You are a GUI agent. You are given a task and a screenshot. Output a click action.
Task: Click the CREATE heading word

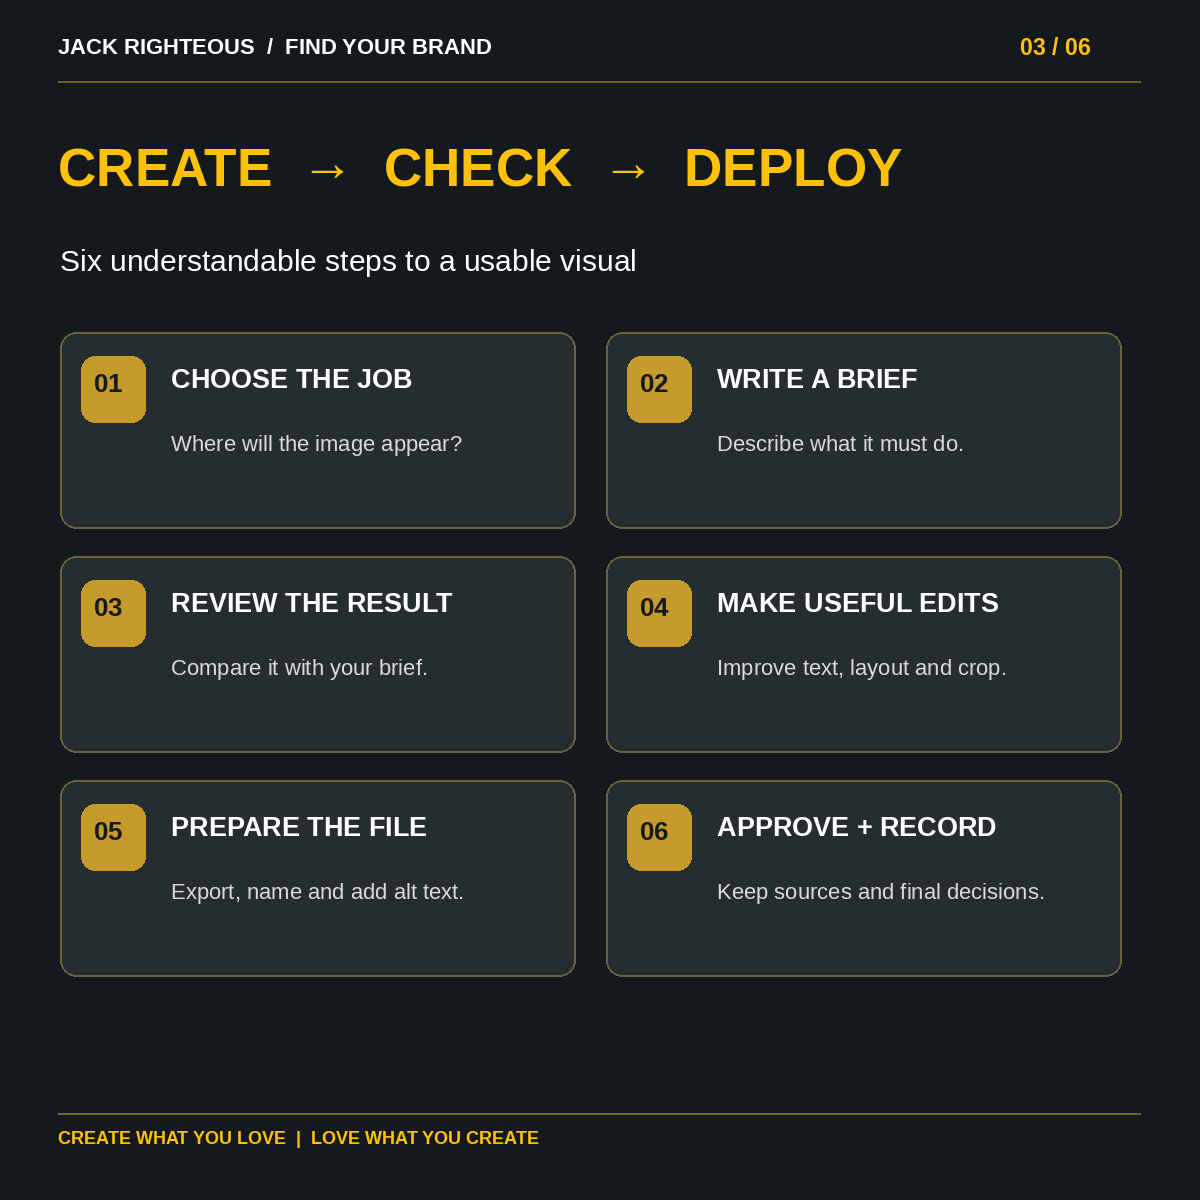click(165, 168)
